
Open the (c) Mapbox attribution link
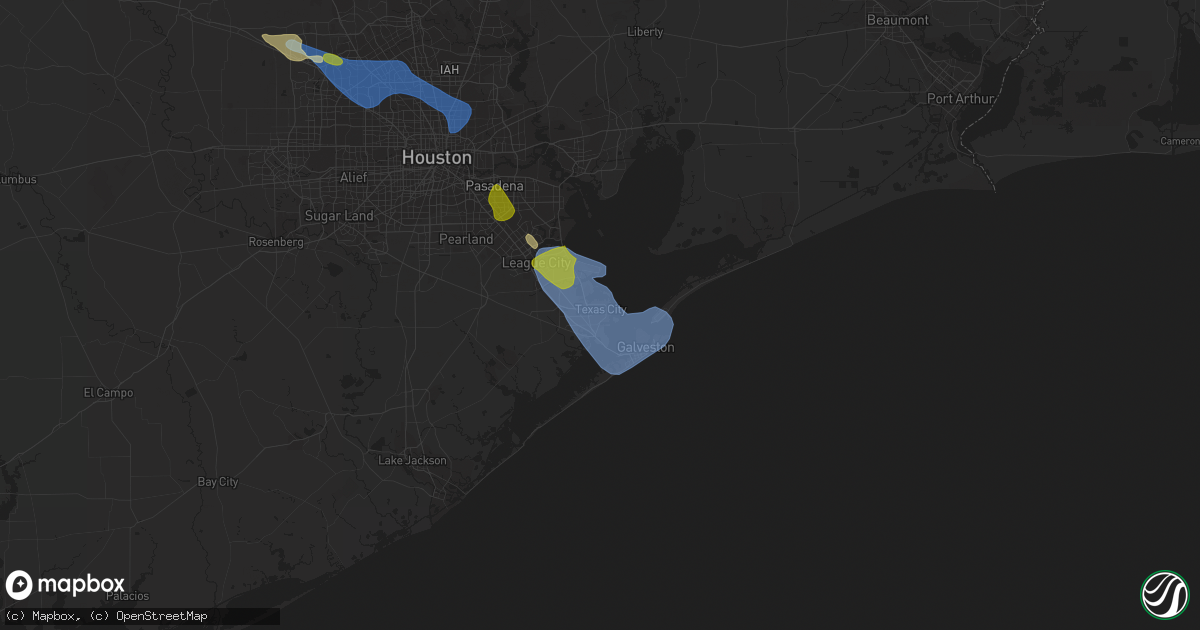coord(44,616)
